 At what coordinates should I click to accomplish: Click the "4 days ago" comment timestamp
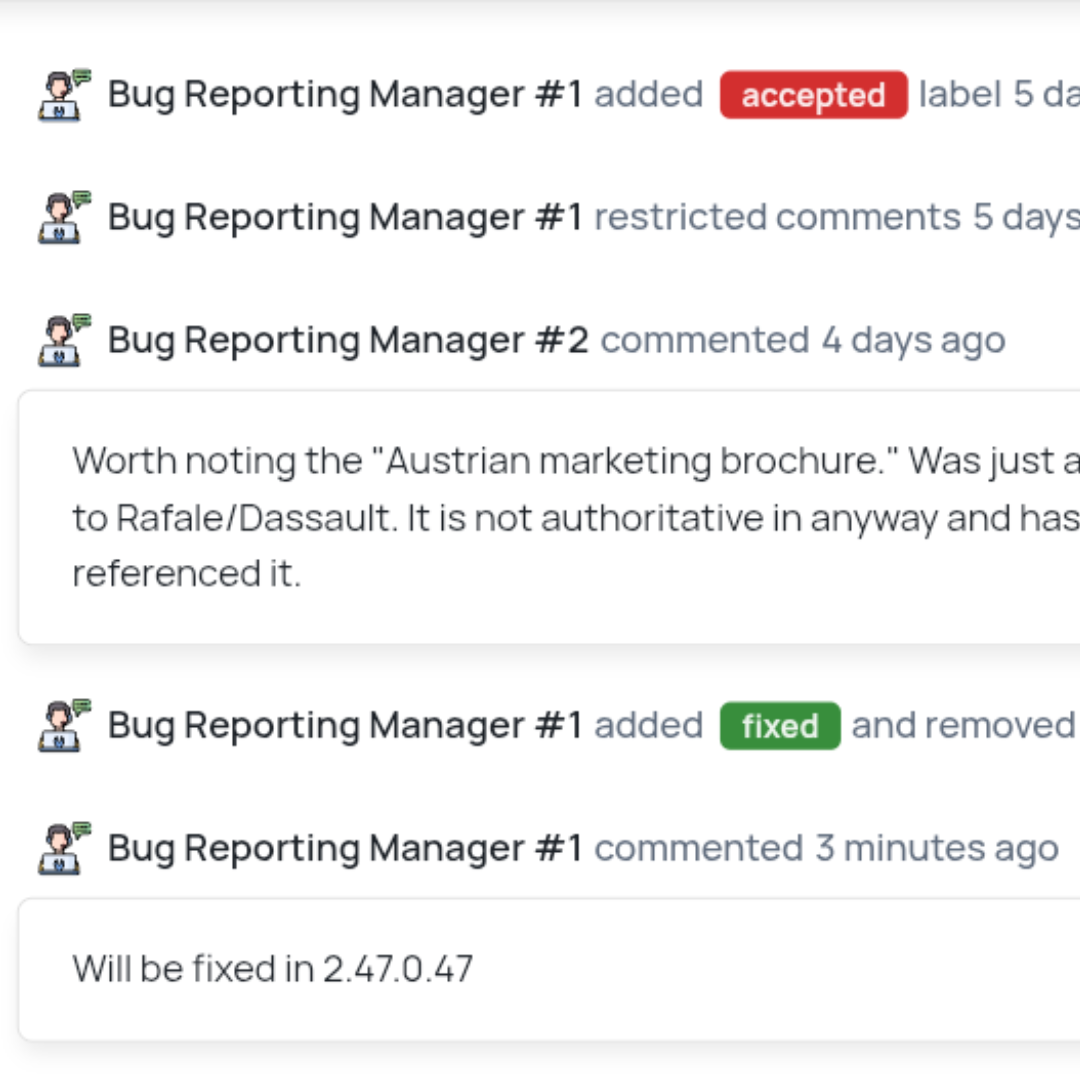click(x=913, y=340)
